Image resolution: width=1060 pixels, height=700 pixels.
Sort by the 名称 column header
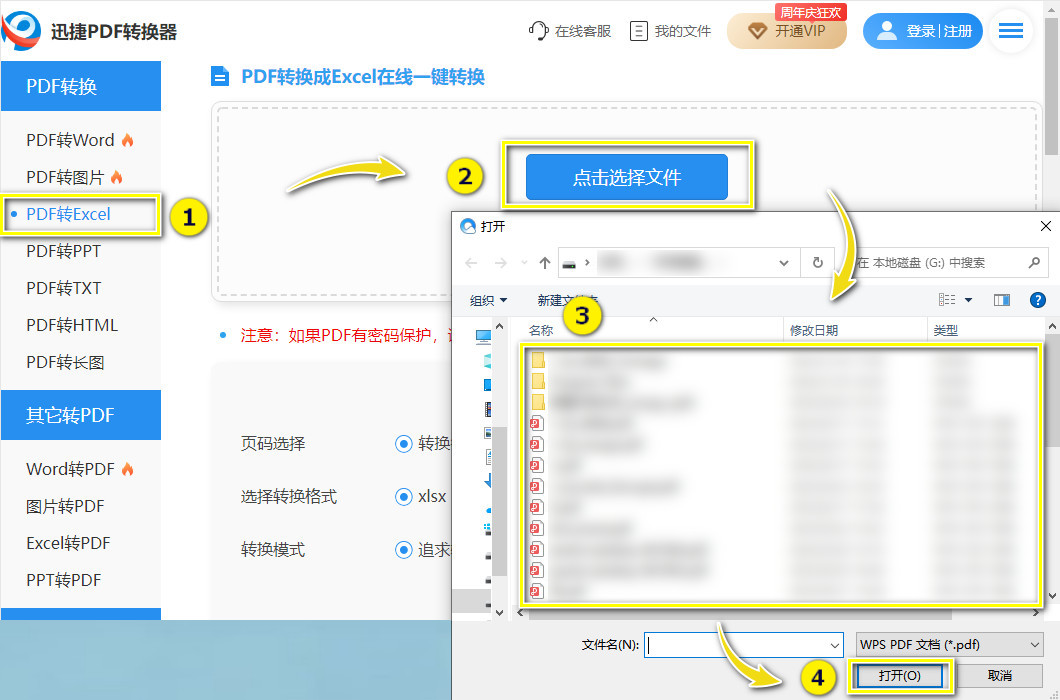tap(652, 331)
